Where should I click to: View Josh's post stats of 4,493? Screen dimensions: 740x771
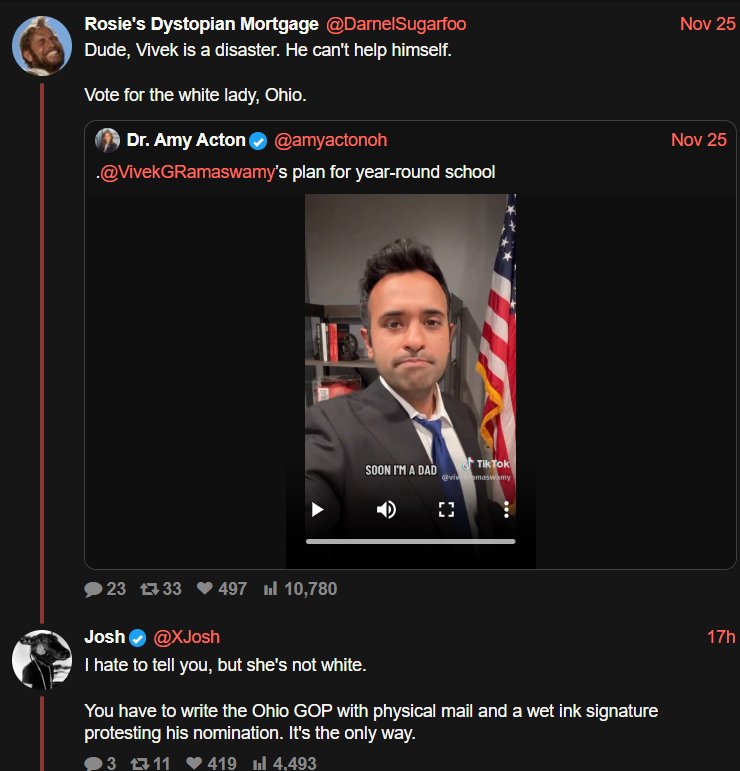[259, 764]
